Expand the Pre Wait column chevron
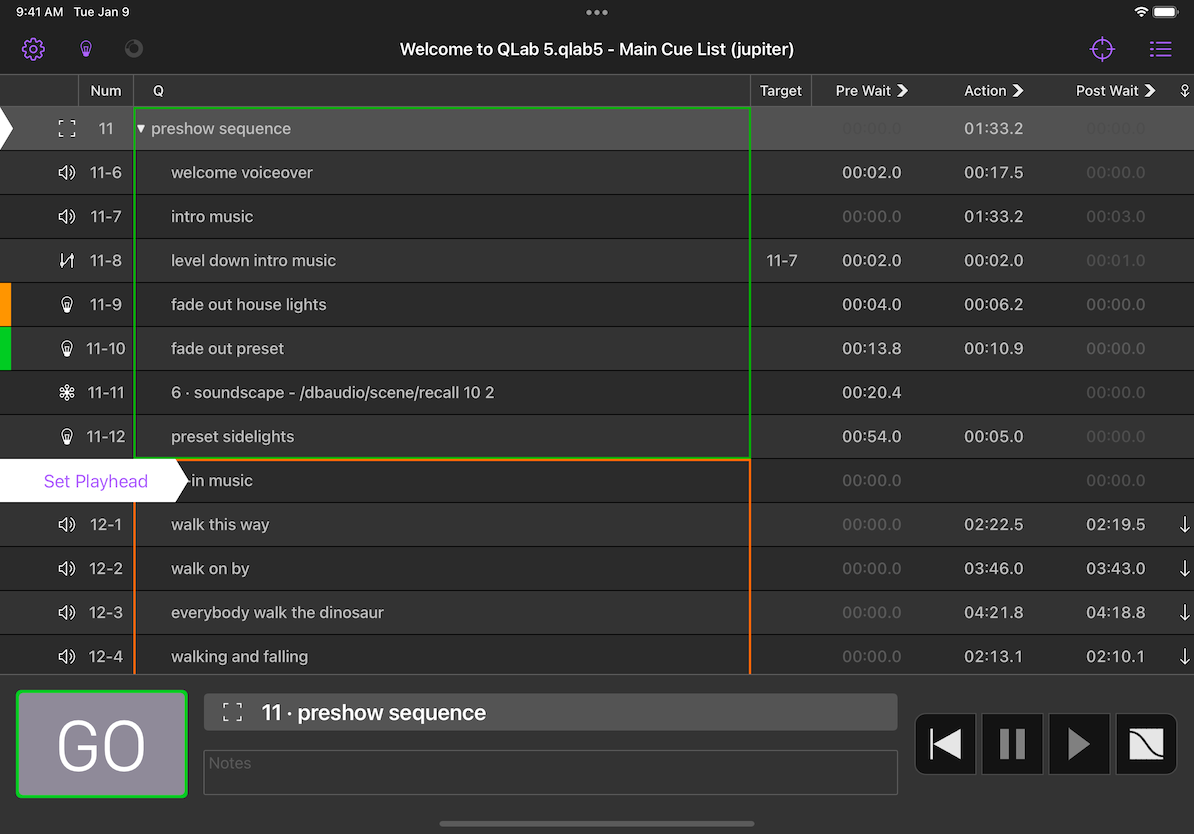This screenshot has height=834, width=1194. click(x=903, y=91)
